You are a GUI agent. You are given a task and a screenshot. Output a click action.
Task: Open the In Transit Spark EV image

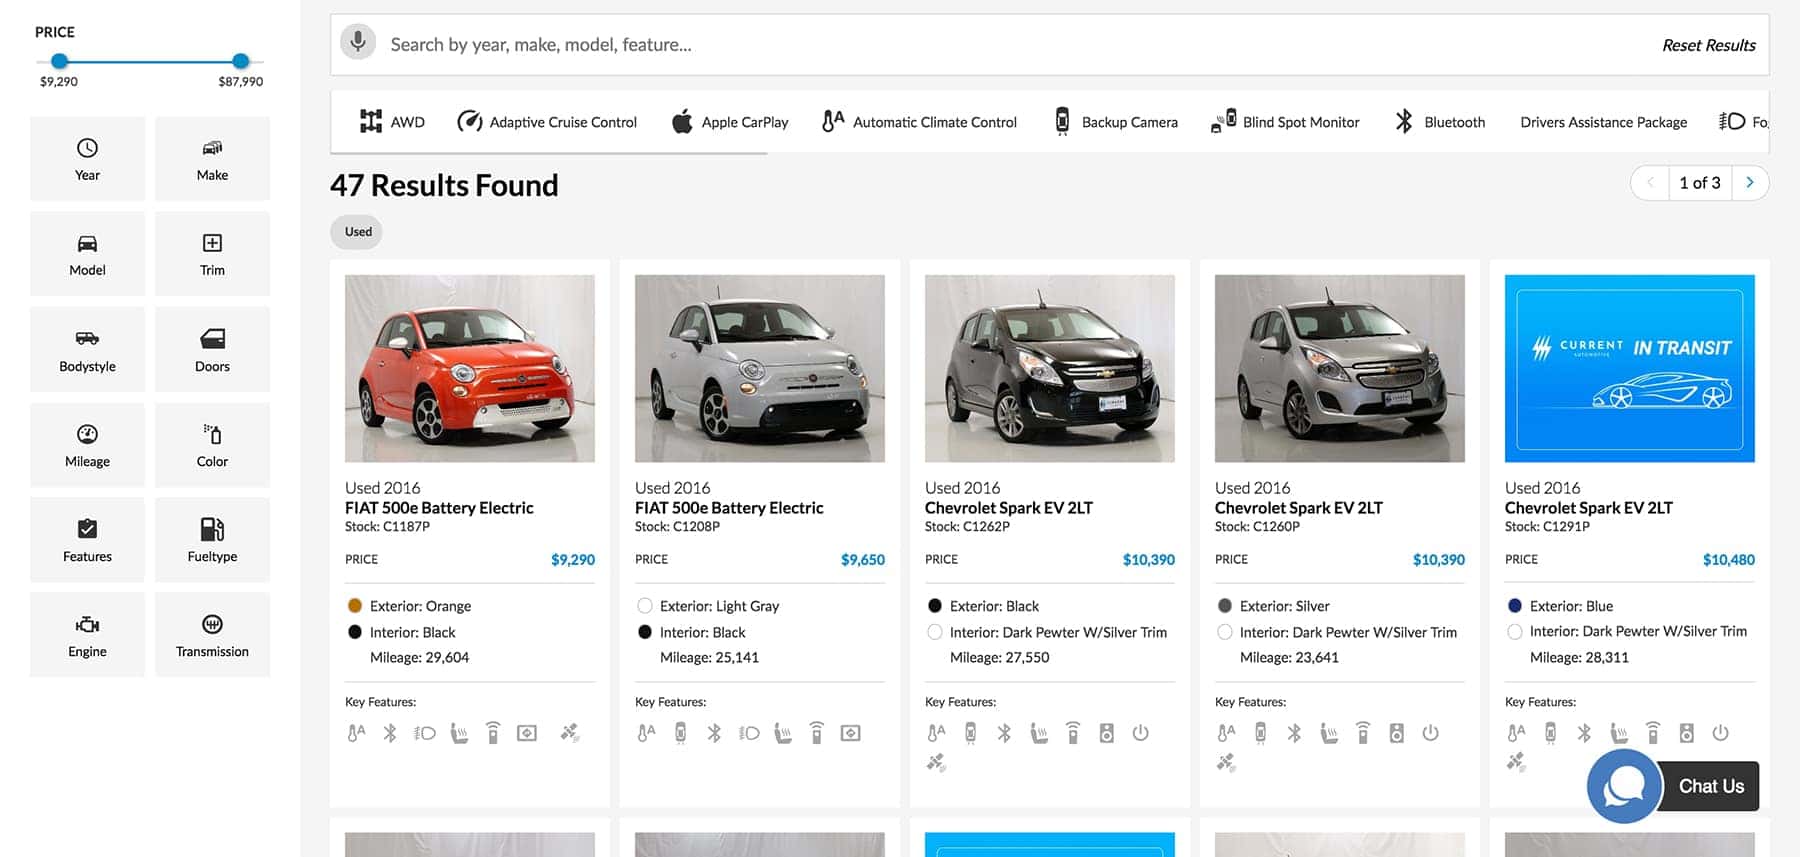point(1630,368)
